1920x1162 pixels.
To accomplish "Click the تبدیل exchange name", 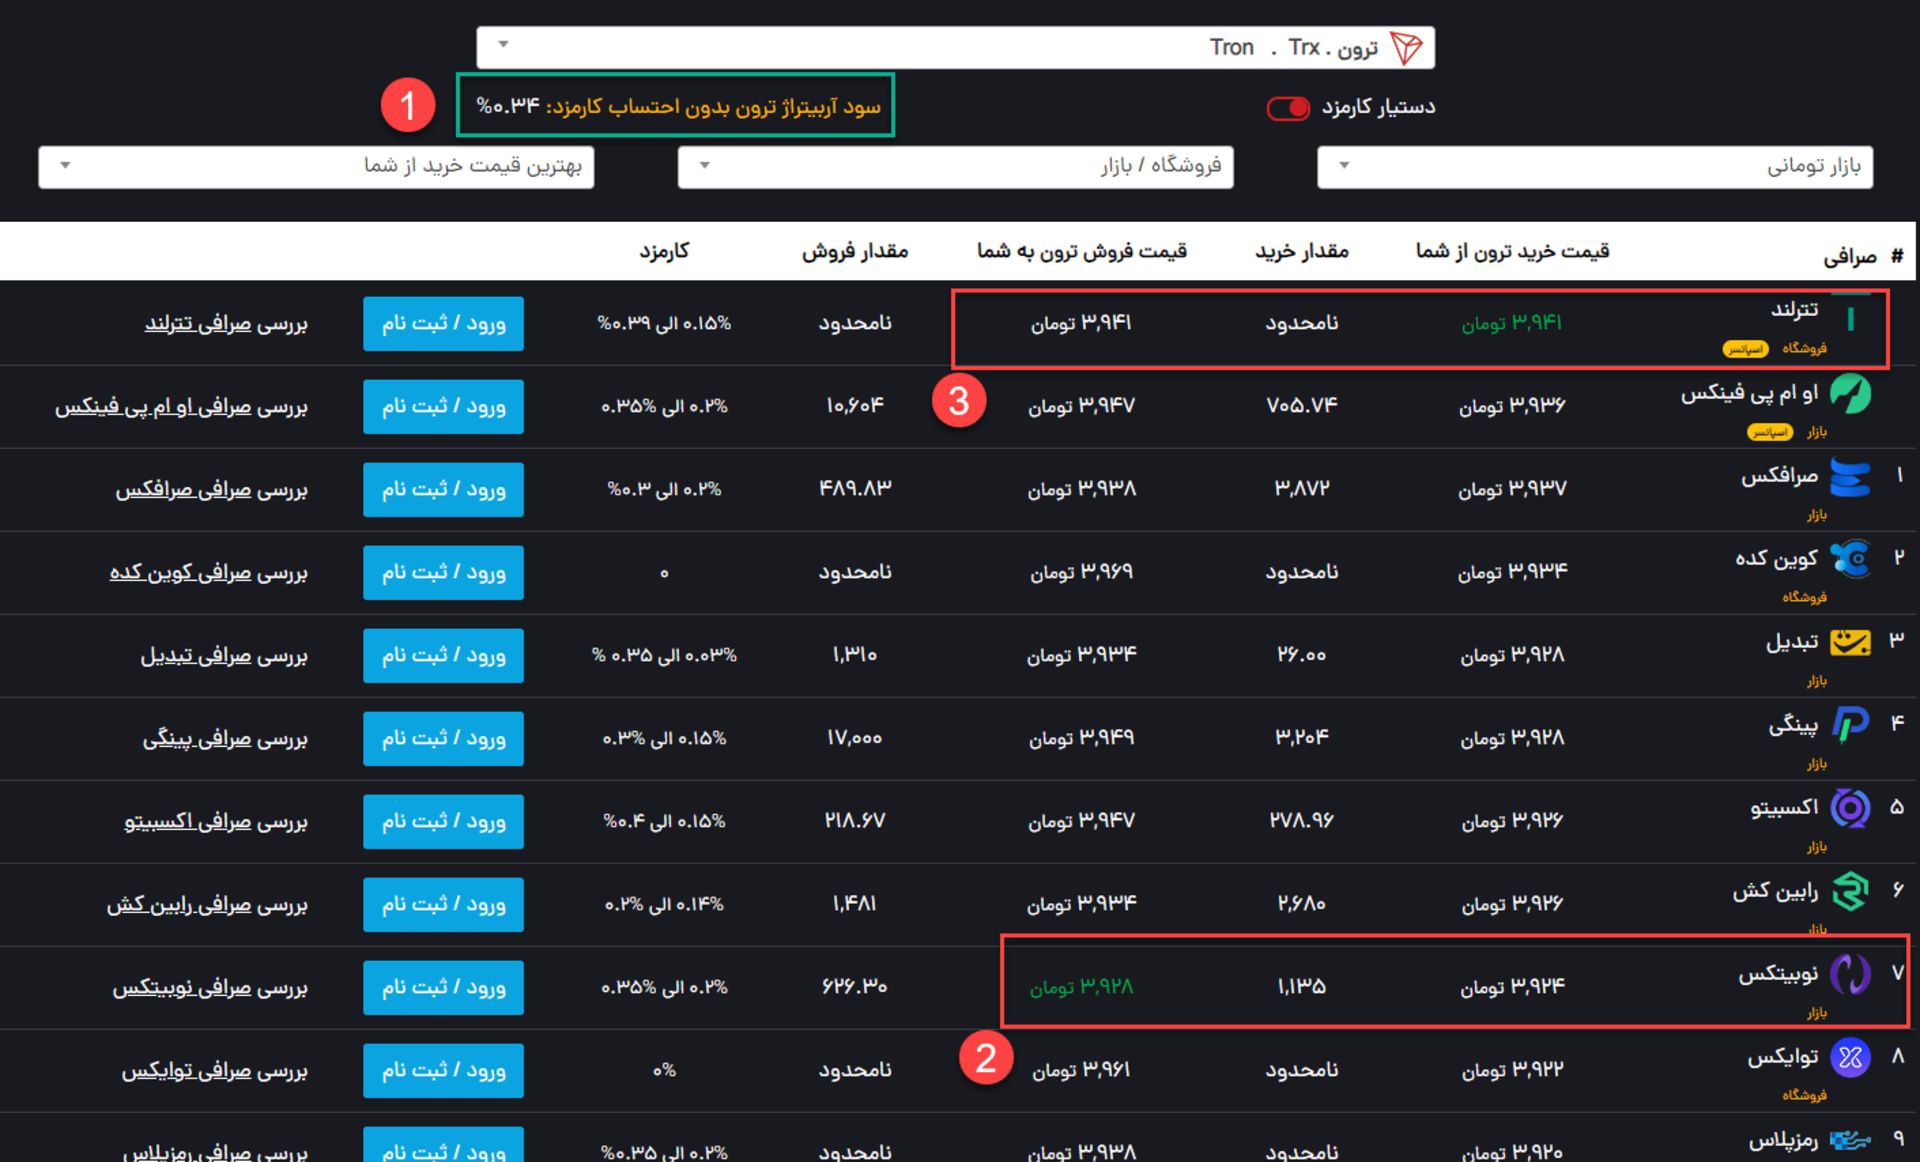I will pos(1792,642).
